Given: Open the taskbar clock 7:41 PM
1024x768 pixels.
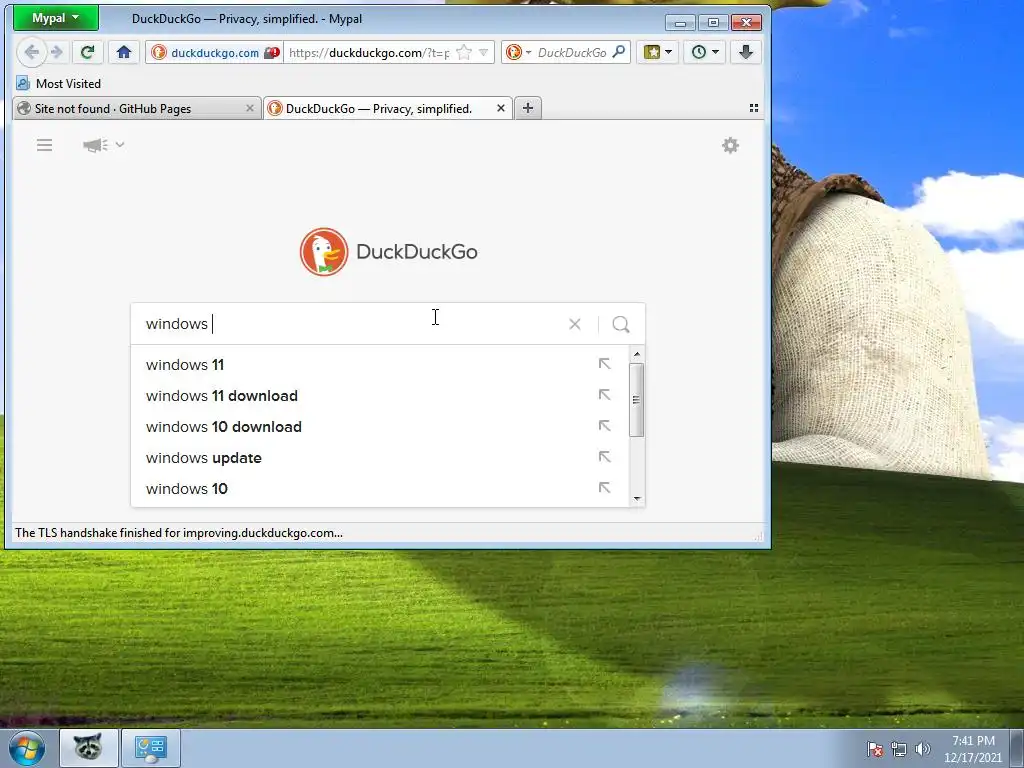Looking at the screenshot, I should tap(973, 749).
